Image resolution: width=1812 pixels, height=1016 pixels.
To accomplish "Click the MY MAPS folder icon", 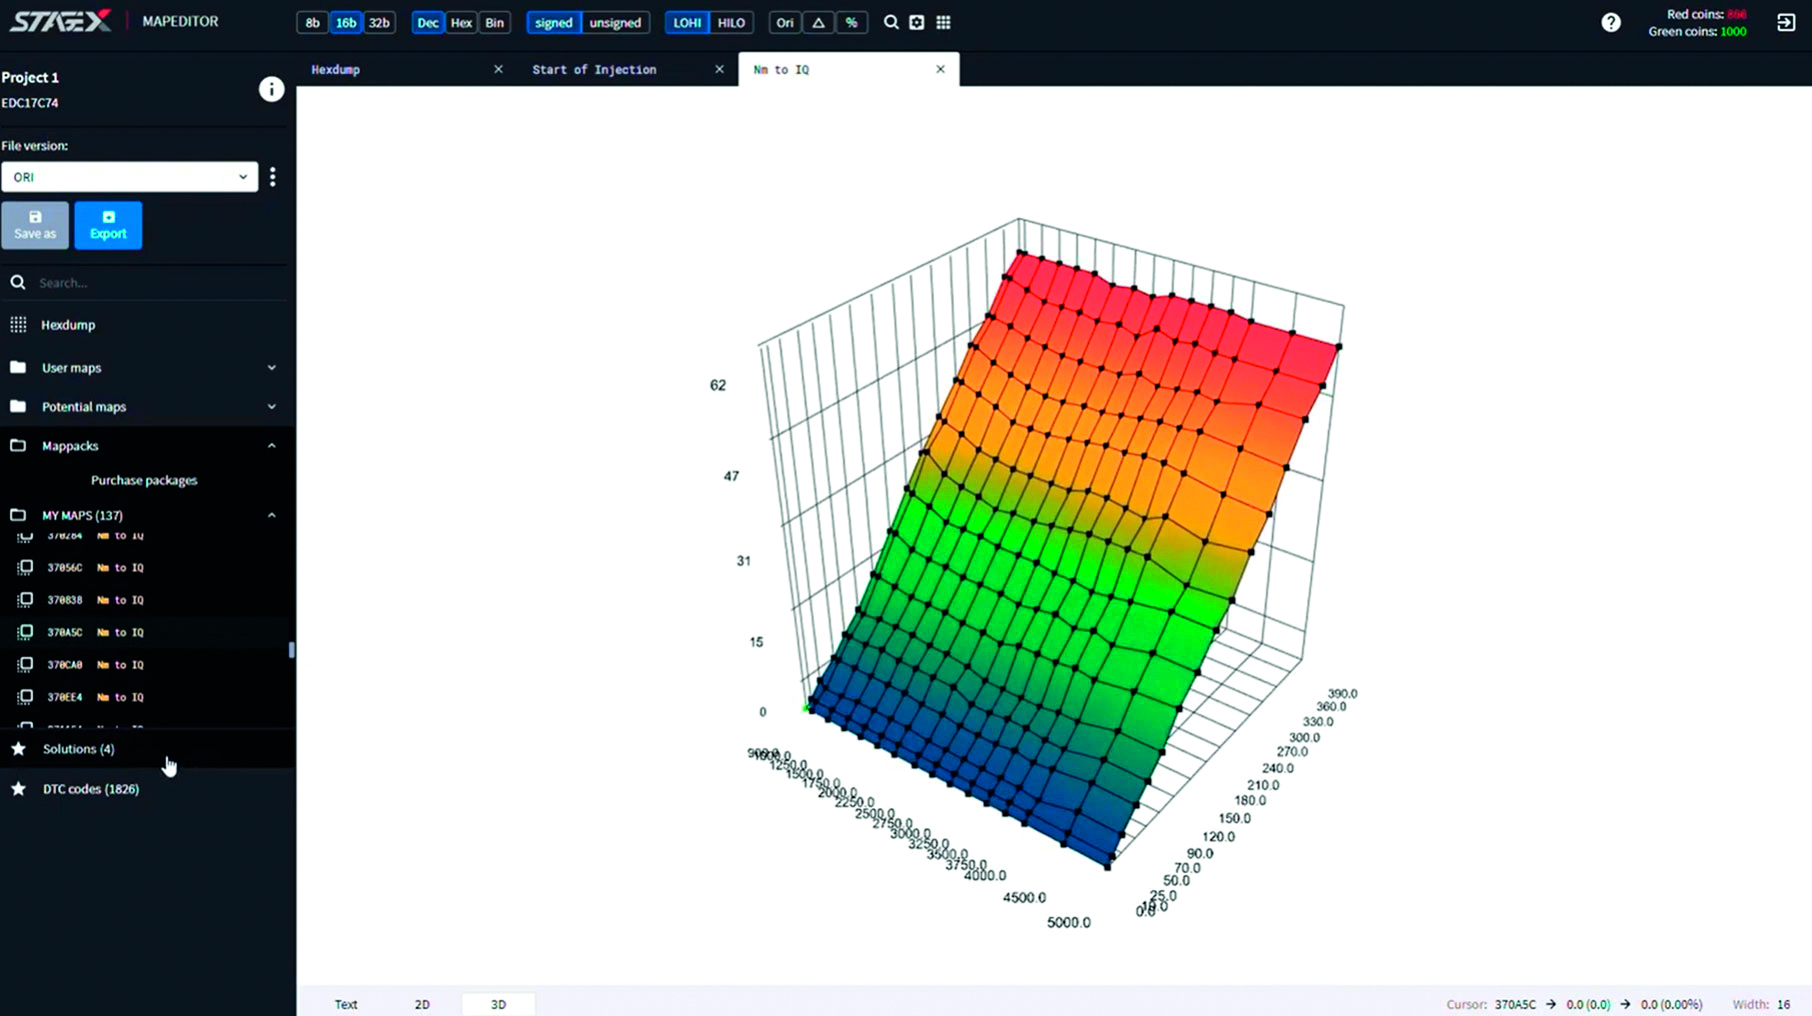I will click(18, 515).
